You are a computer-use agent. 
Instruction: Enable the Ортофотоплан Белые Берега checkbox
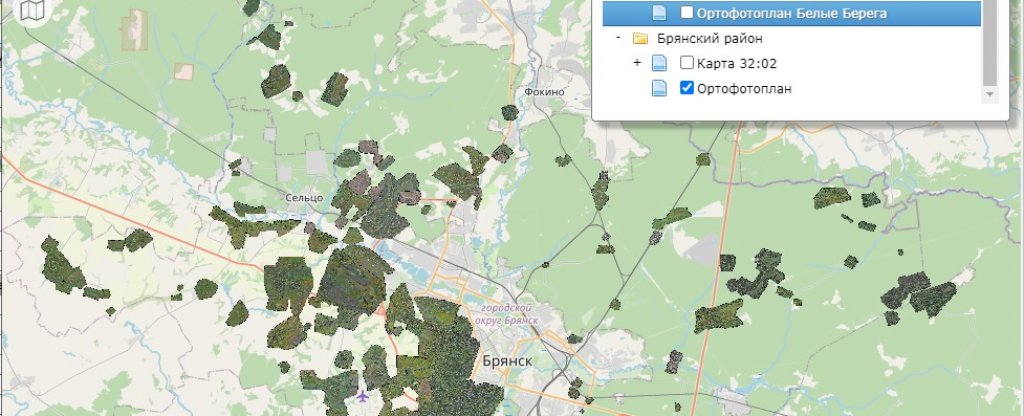[686, 13]
